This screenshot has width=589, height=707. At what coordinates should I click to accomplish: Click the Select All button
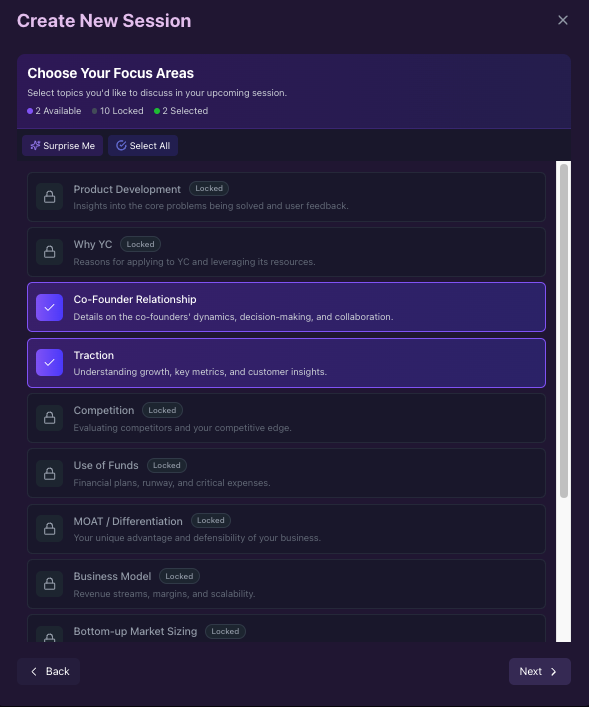click(143, 146)
